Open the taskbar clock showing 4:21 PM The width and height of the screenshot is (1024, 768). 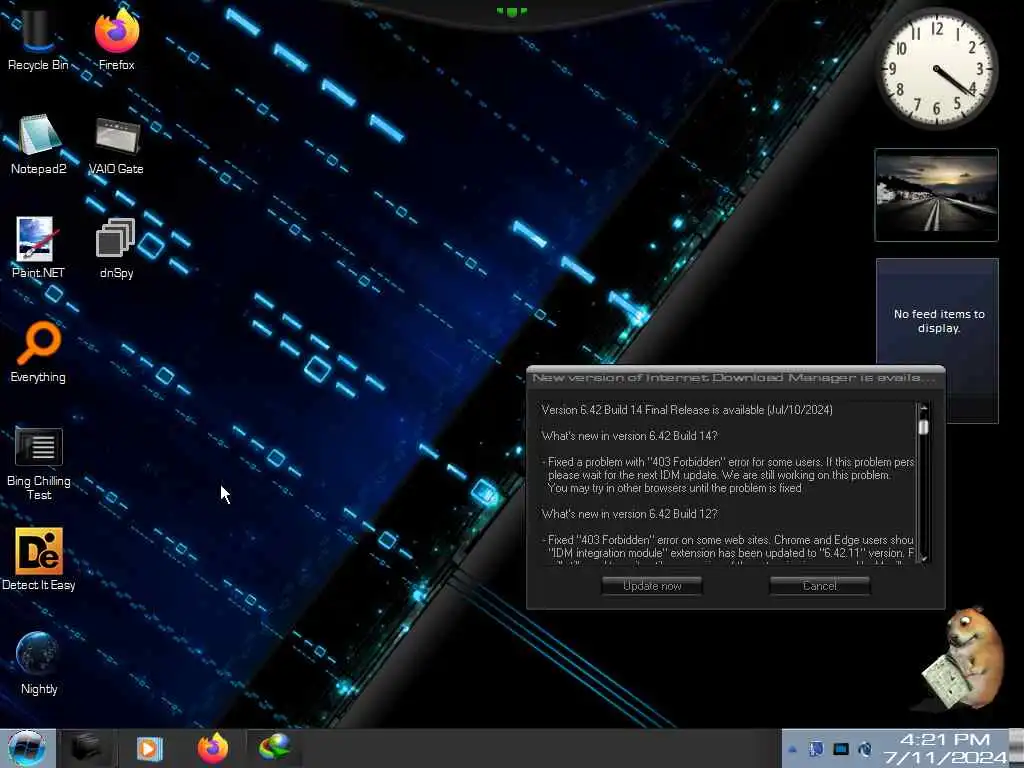[x=945, y=748]
